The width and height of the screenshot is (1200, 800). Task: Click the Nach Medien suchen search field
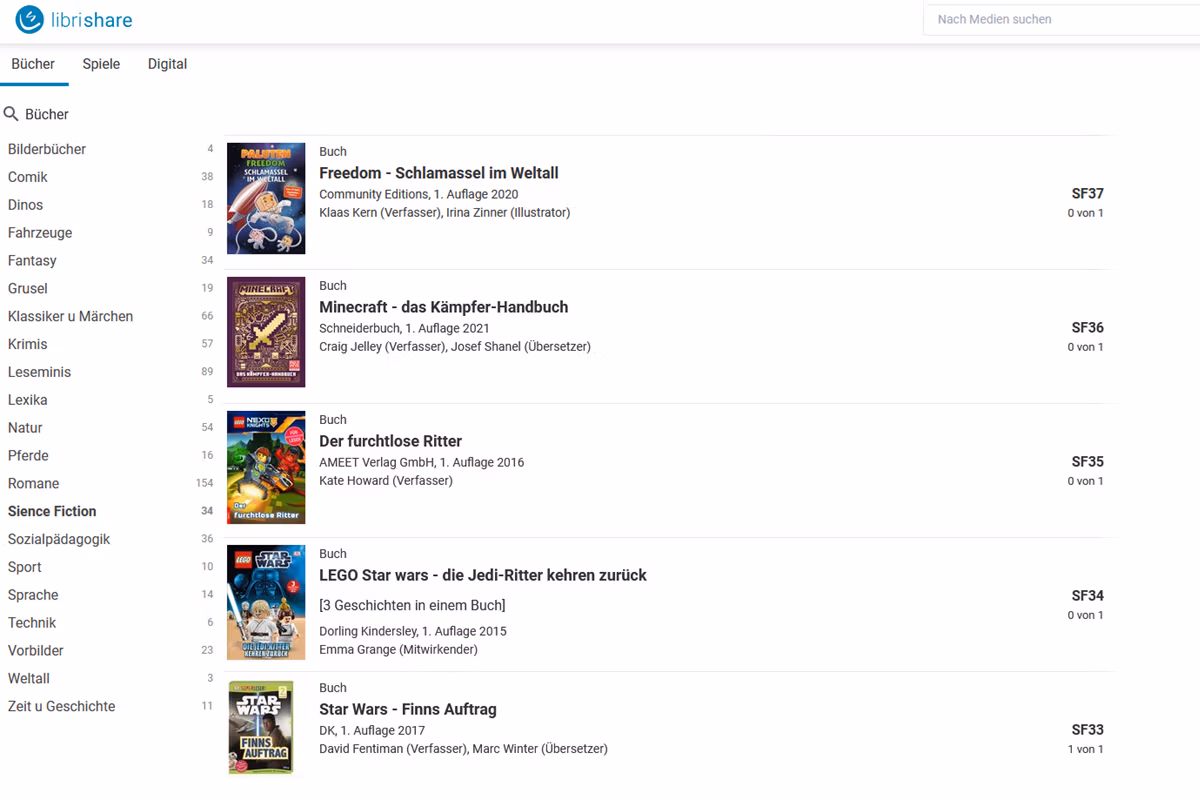tap(1060, 19)
